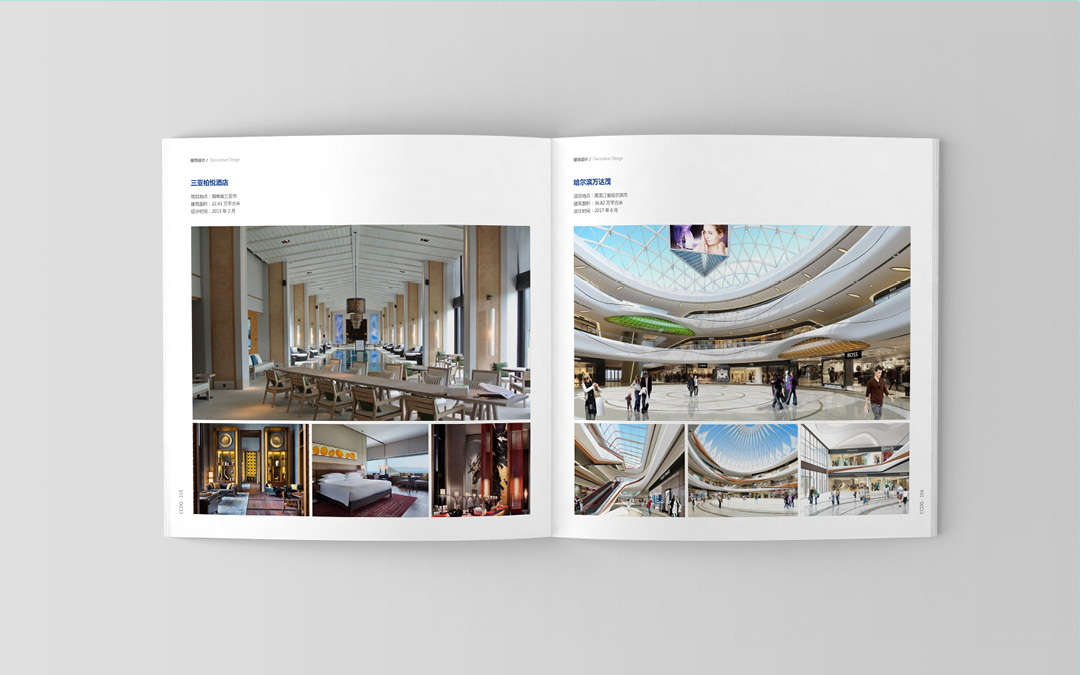Select the mall escalator view thumbnail
This screenshot has height=675, width=1080.
pos(629,470)
